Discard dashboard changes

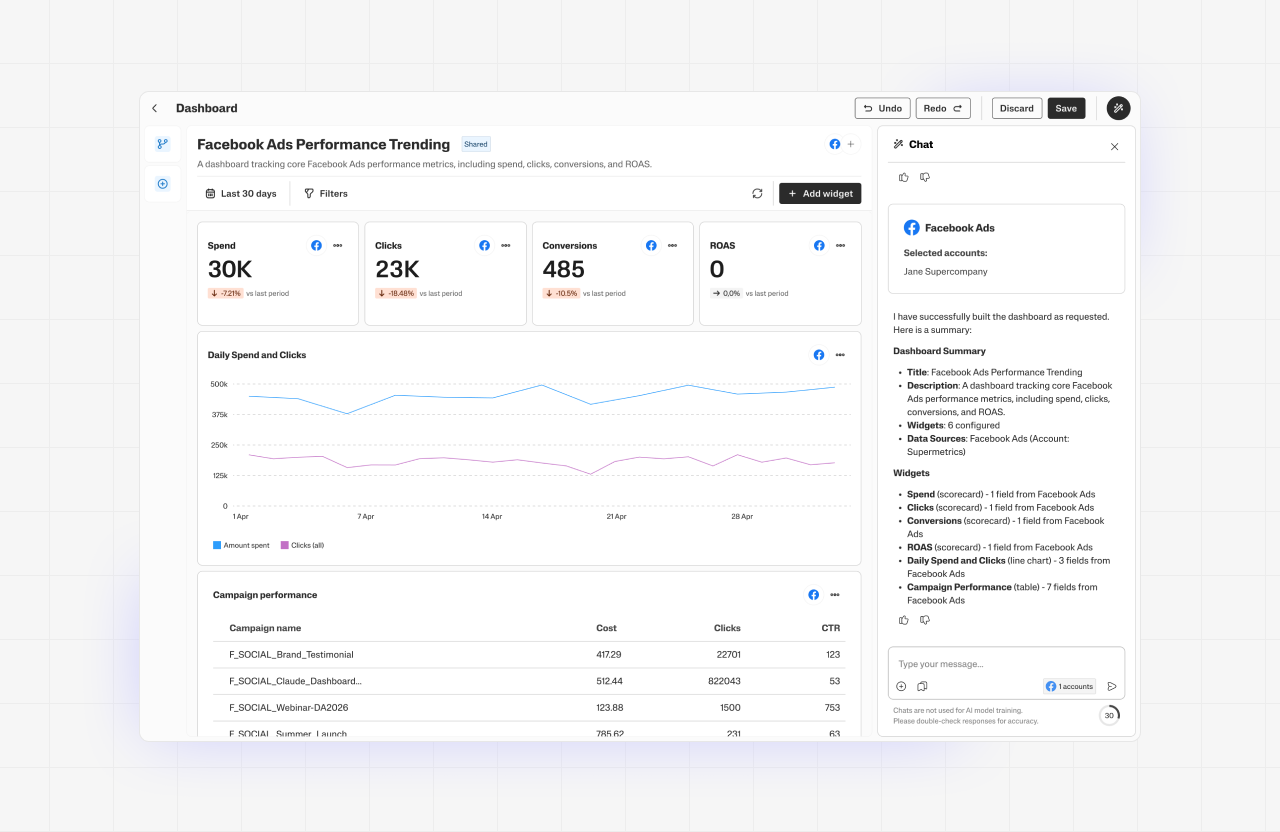point(1017,108)
